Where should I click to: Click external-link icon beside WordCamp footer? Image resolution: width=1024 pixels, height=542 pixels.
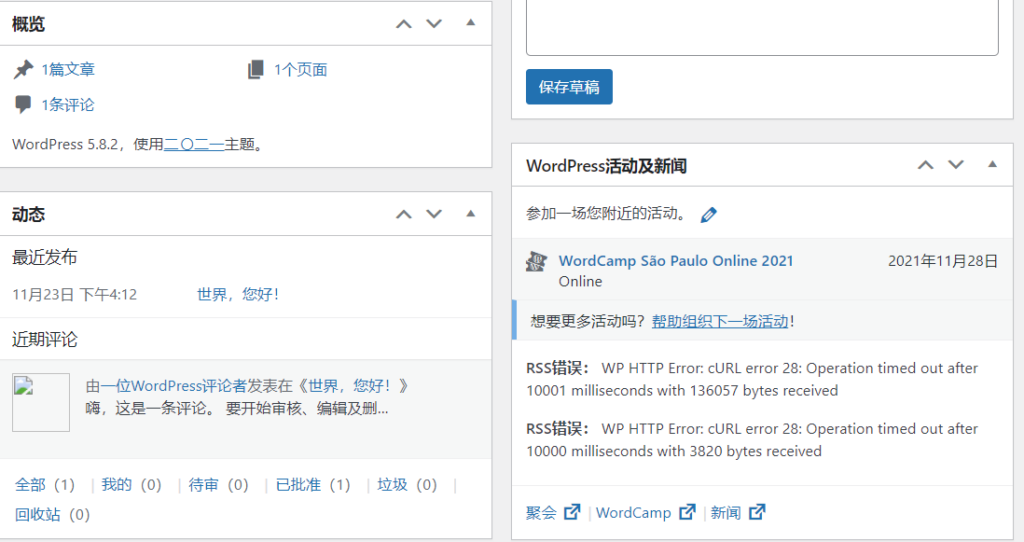(688, 512)
